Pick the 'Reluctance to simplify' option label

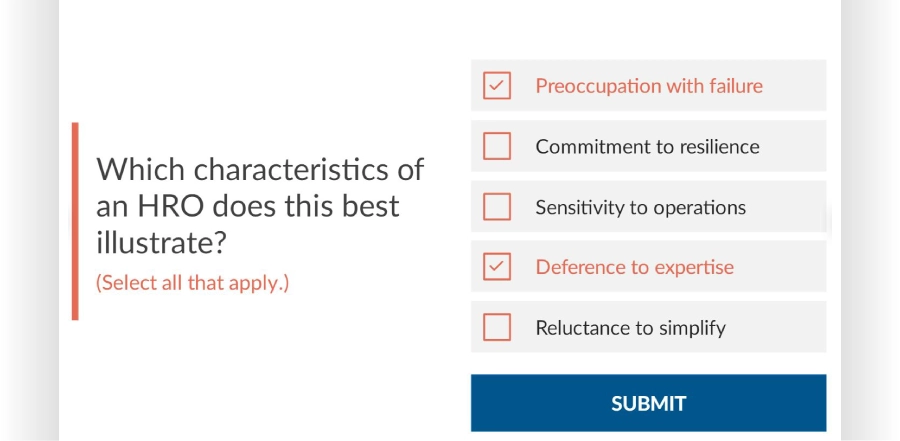pyautogui.click(x=630, y=328)
